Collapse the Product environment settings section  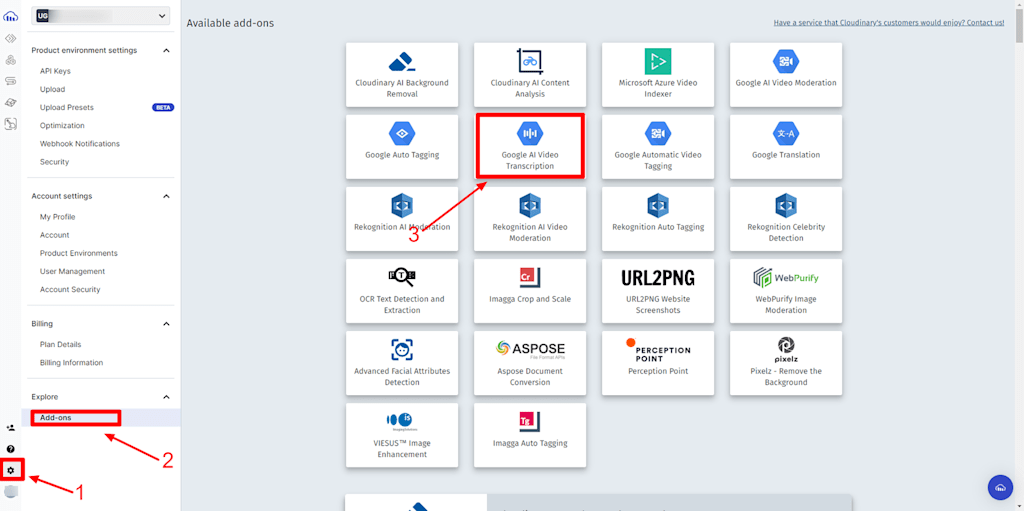(x=166, y=50)
